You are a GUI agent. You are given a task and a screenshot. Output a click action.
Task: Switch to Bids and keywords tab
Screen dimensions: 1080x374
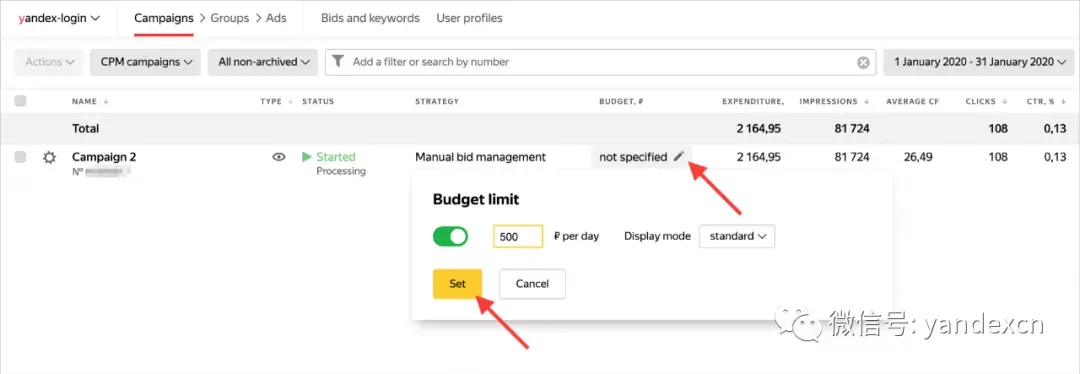pyautogui.click(x=370, y=18)
